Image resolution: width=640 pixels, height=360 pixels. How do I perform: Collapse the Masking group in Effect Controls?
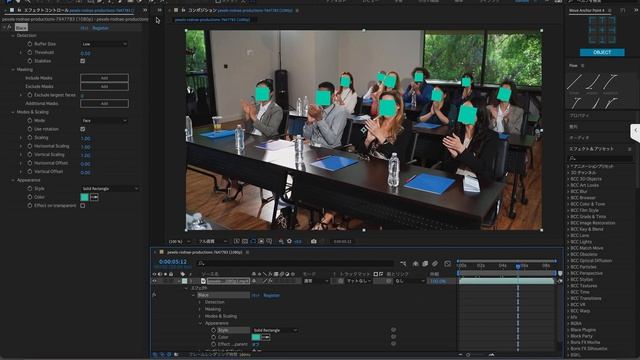13,70
